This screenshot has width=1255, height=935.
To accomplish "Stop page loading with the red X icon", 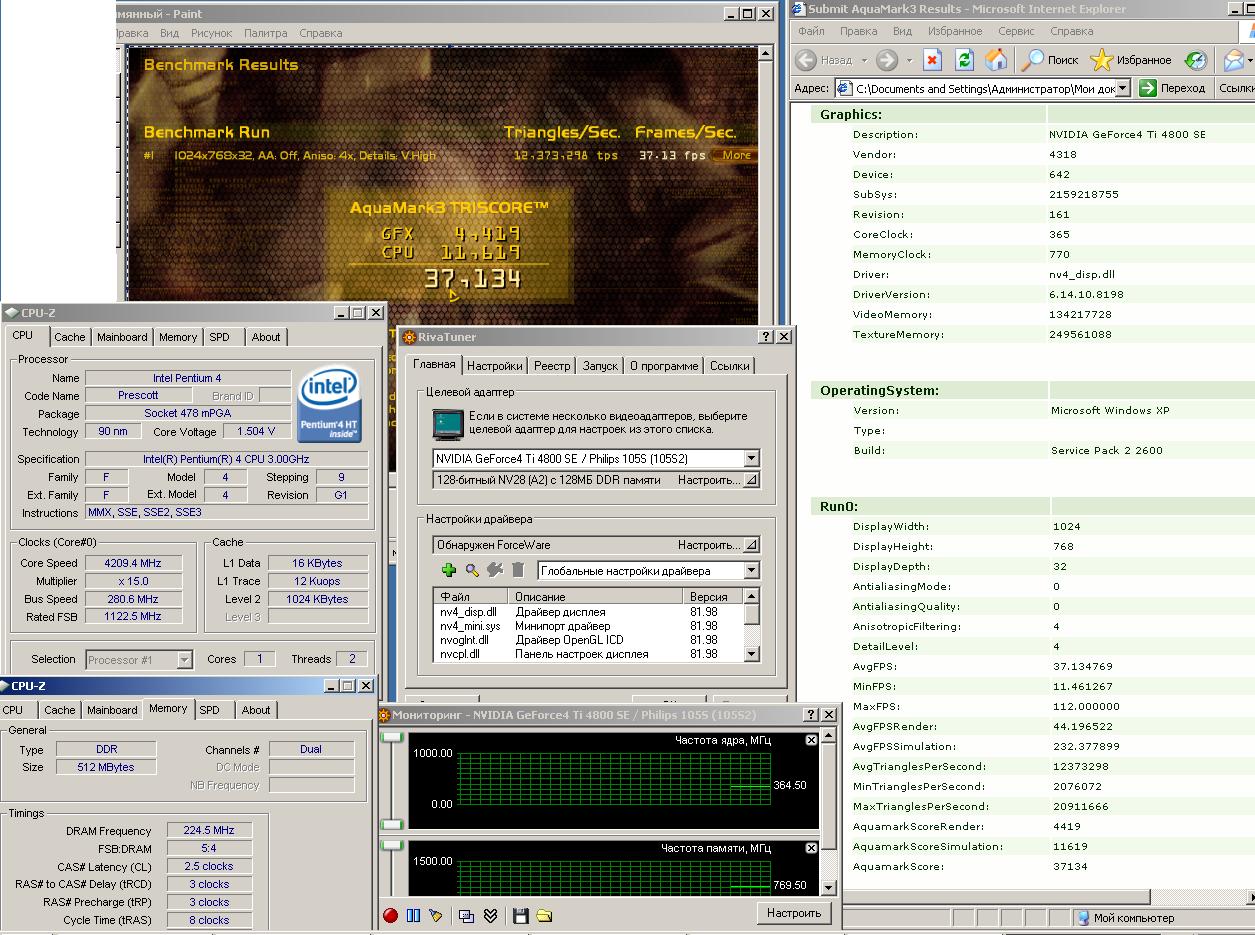I will pyautogui.click(x=932, y=60).
